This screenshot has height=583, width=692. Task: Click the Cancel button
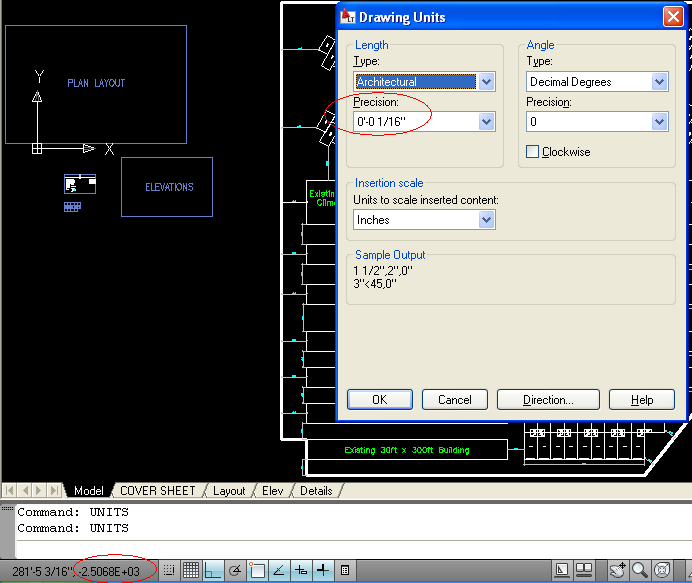pos(455,399)
